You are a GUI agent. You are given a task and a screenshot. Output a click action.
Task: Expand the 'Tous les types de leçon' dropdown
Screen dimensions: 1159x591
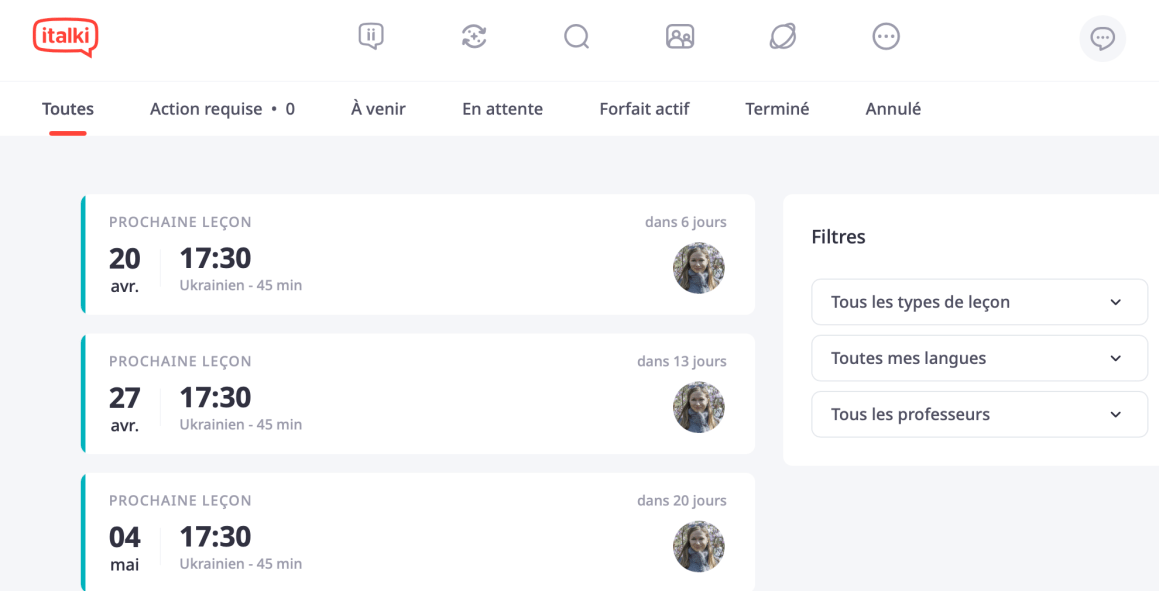coord(980,302)
